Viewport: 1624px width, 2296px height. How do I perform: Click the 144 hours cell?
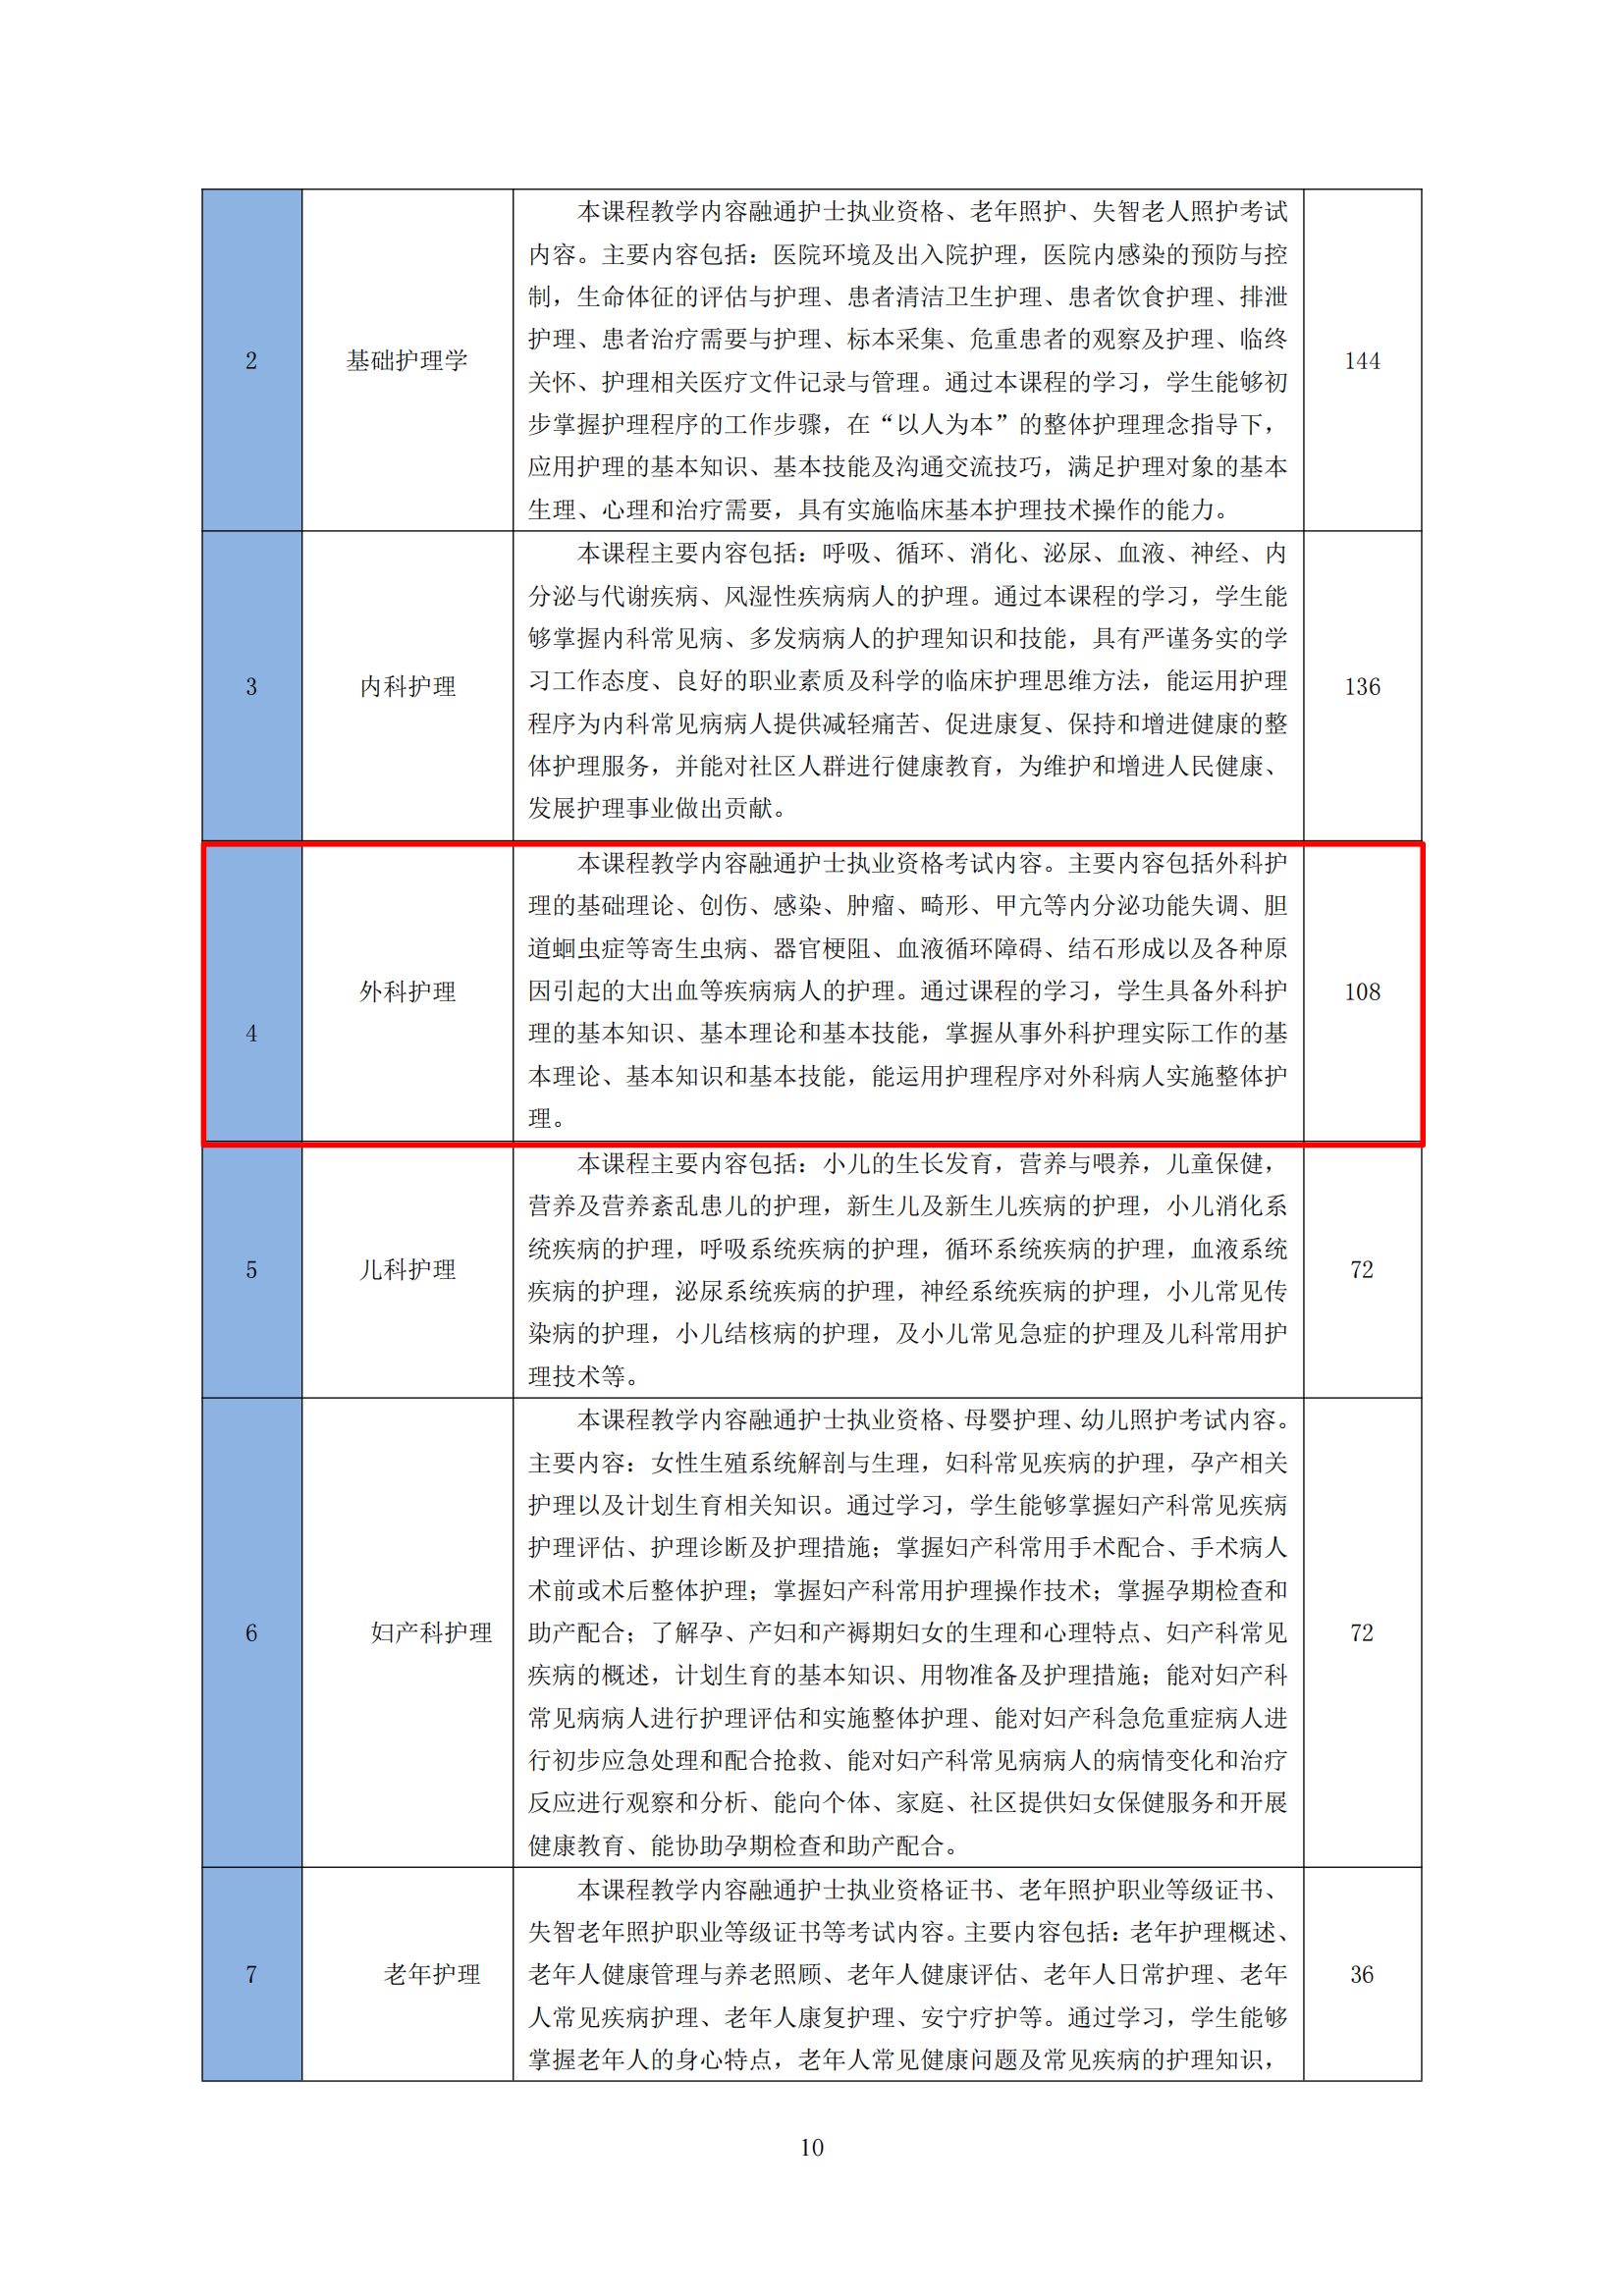[x=1361, y=360]
